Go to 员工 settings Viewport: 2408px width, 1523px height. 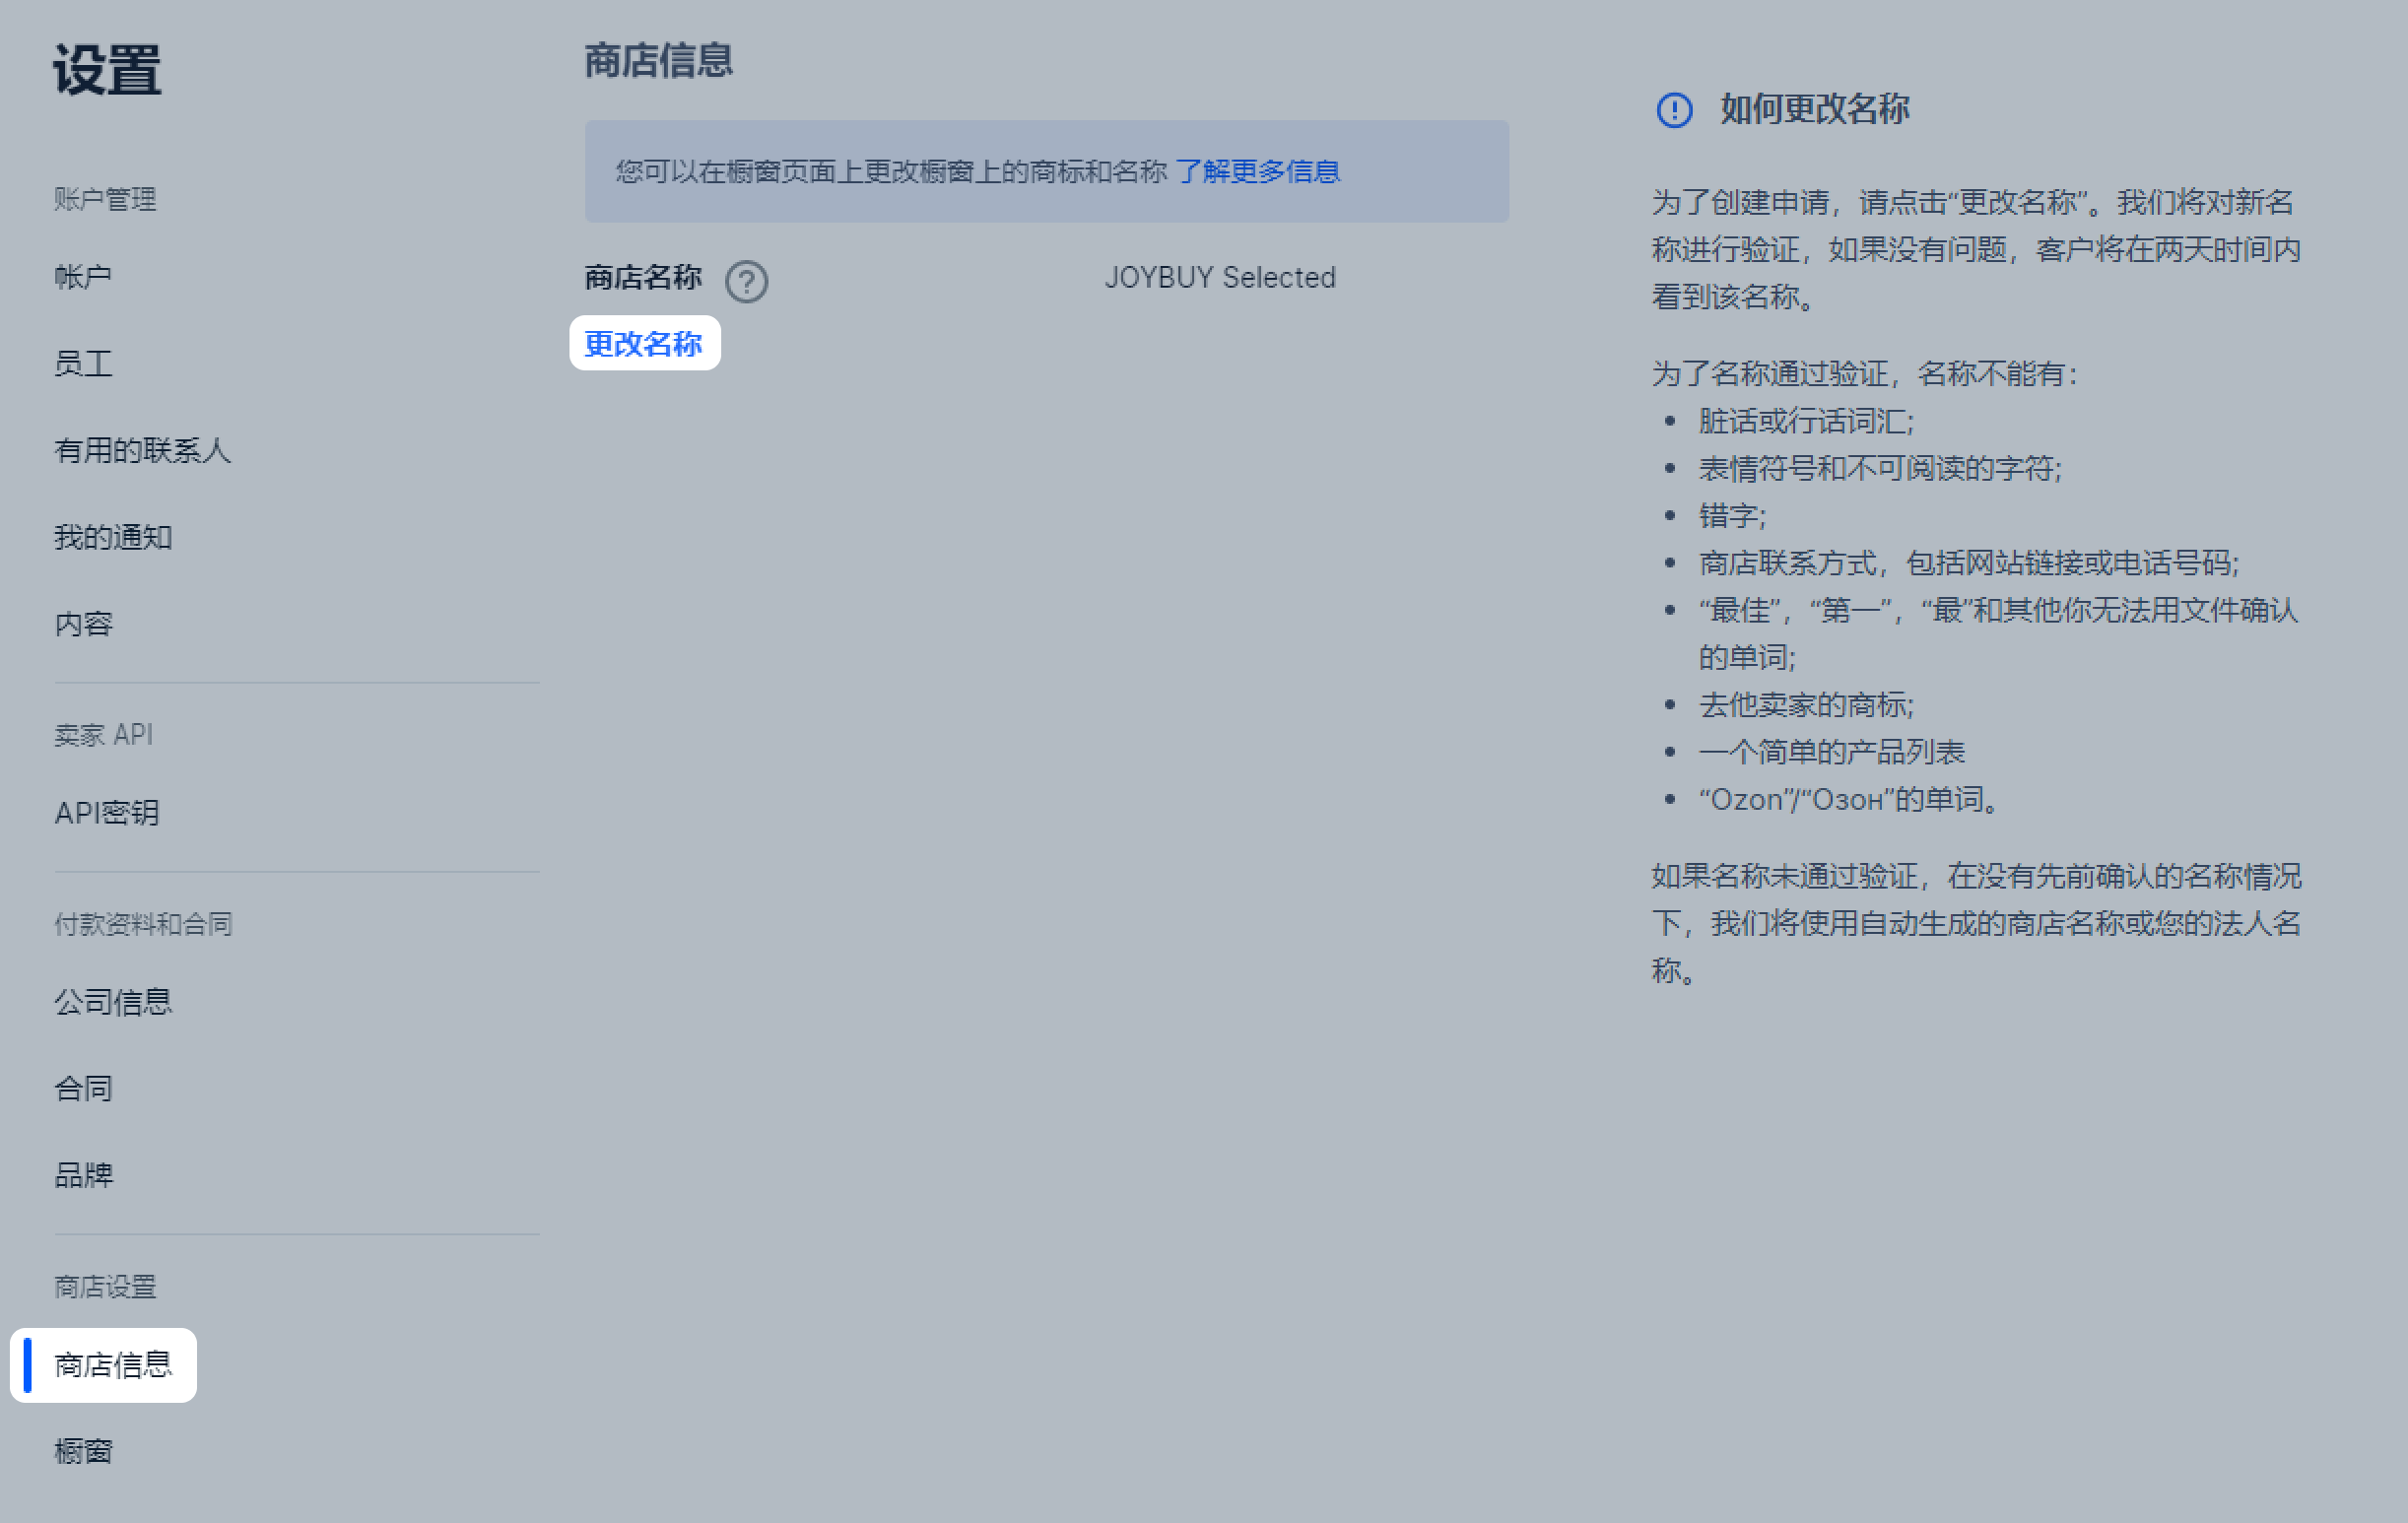[x=83, y=364]
